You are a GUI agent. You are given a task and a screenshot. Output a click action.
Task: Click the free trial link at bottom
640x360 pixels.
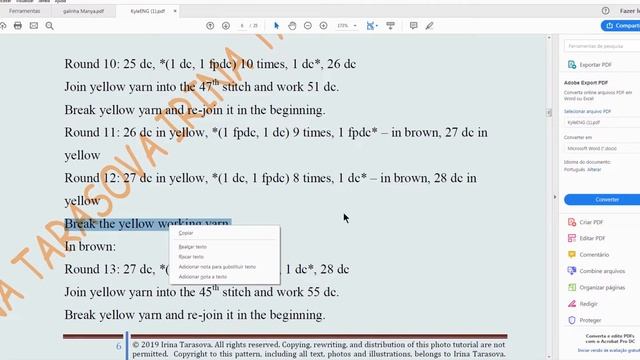608,350
